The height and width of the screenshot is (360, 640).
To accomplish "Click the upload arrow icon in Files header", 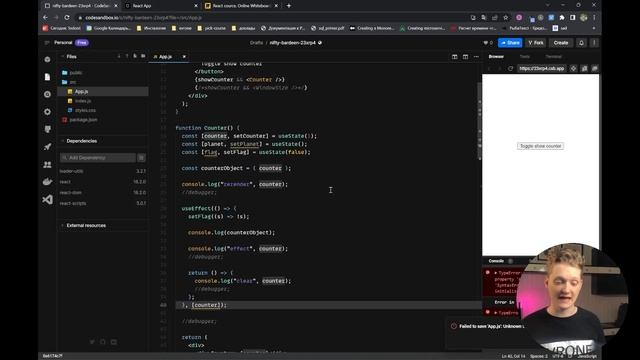I will click(x=127, y=56).
